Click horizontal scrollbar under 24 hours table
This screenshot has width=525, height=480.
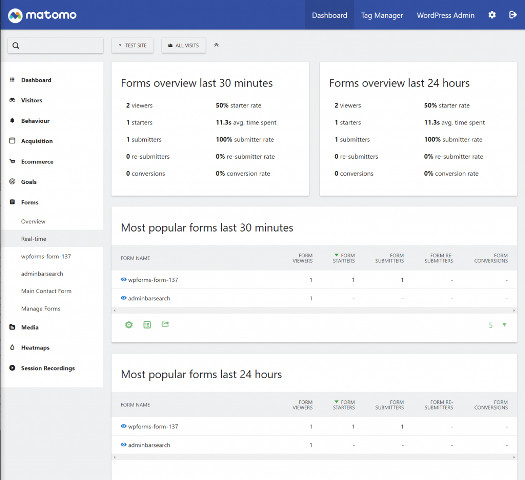click(314, 457)
